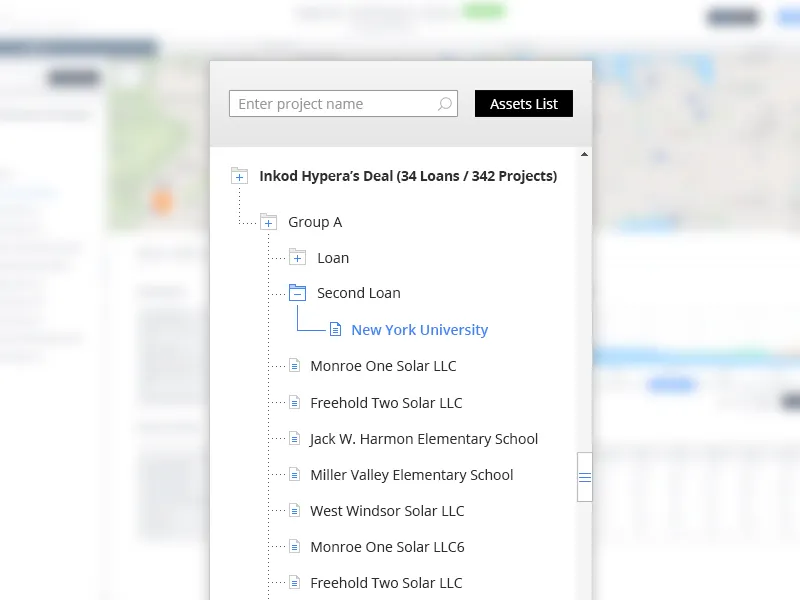Collapse the Second Loan folder
Image resolution: width=800 pixels, height=600 pixels.
(x=297, y=293)
